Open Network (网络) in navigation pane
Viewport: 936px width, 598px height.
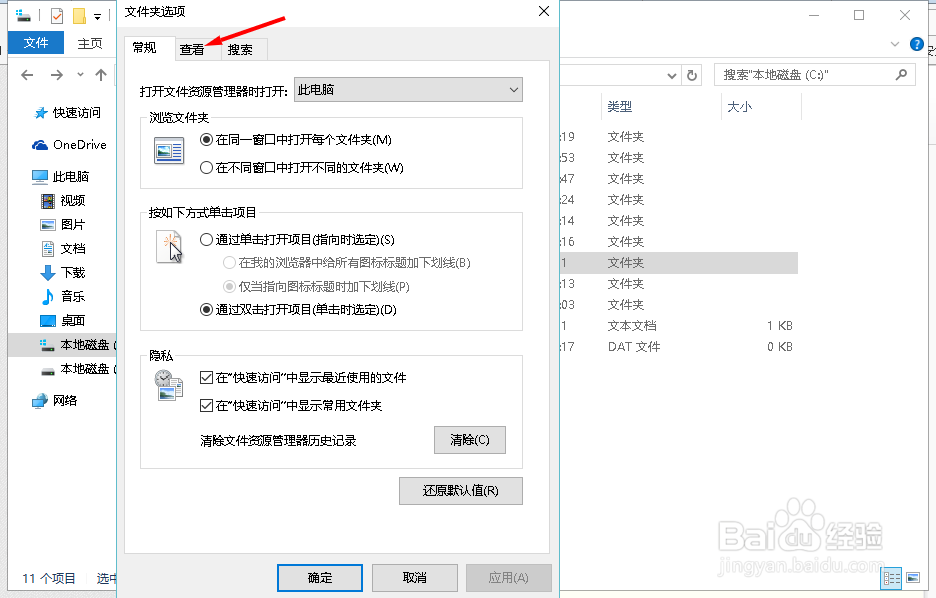point(55,401)
